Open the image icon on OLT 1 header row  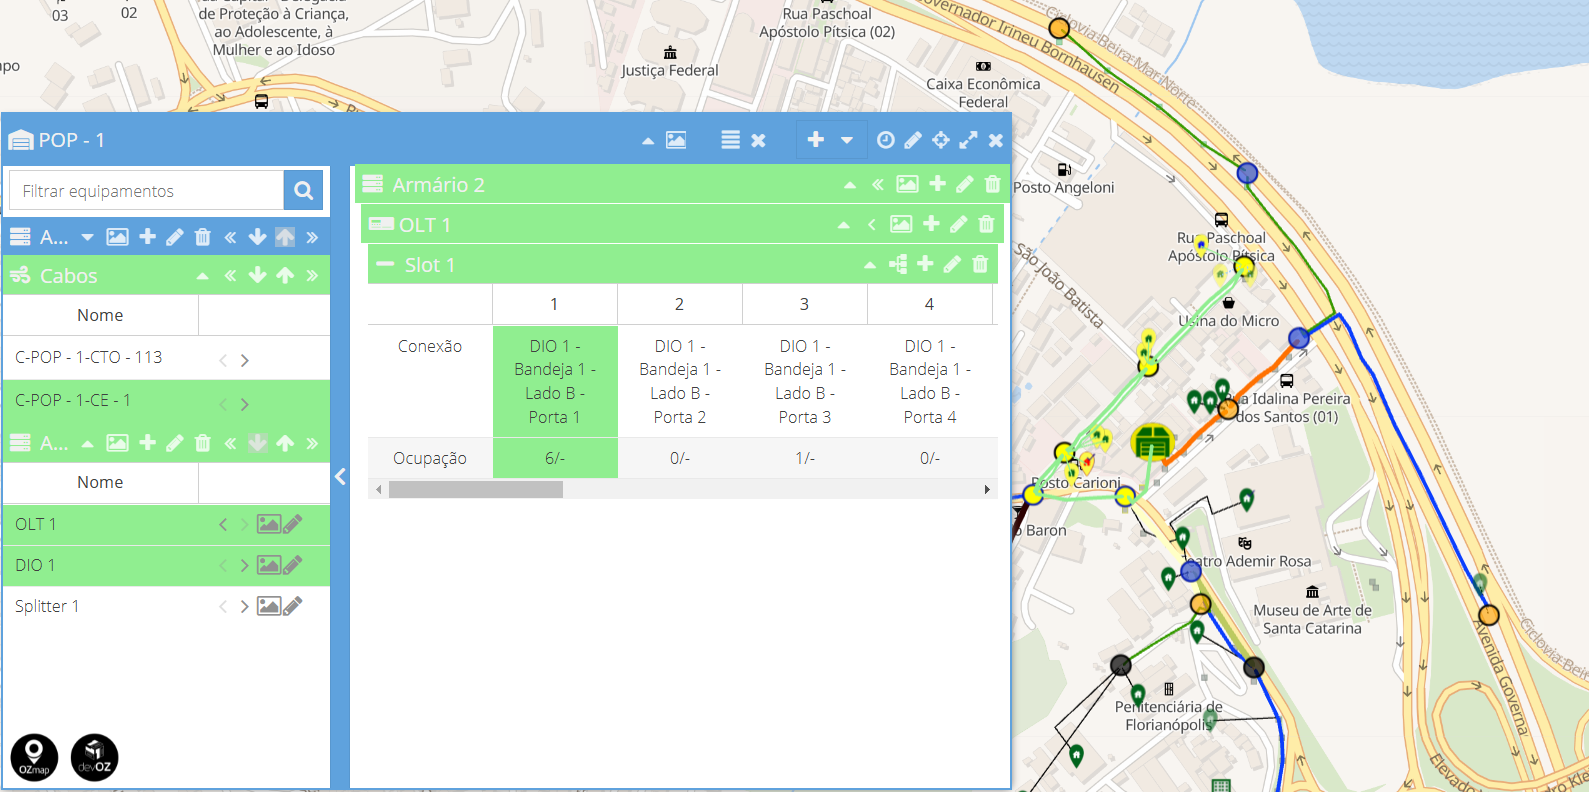[901, 224]
